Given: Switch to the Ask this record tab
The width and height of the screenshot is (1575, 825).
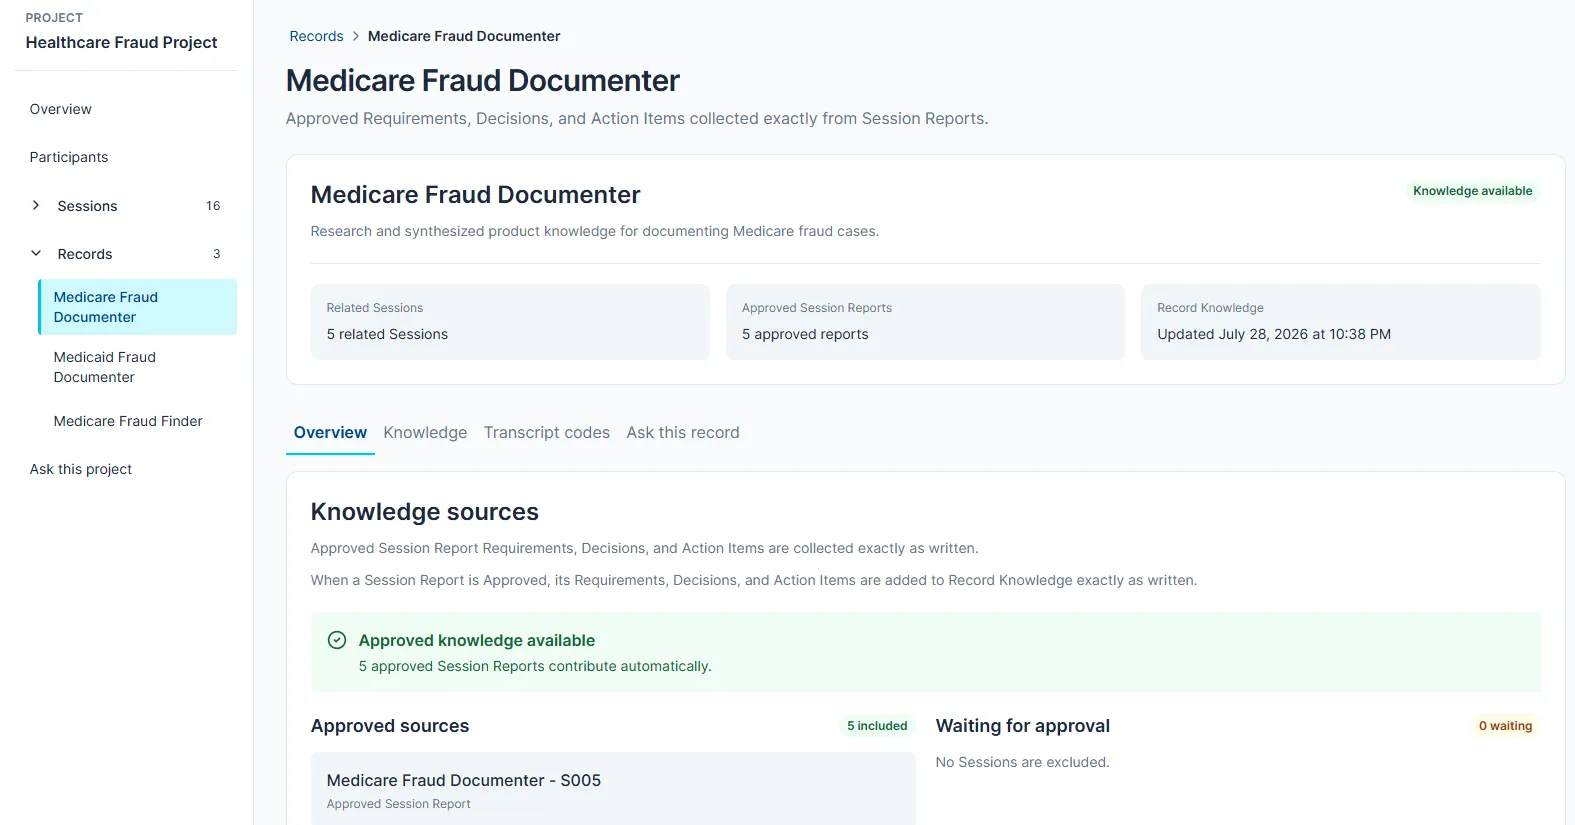Looking at the screenshot, I should tap(683, 433).
